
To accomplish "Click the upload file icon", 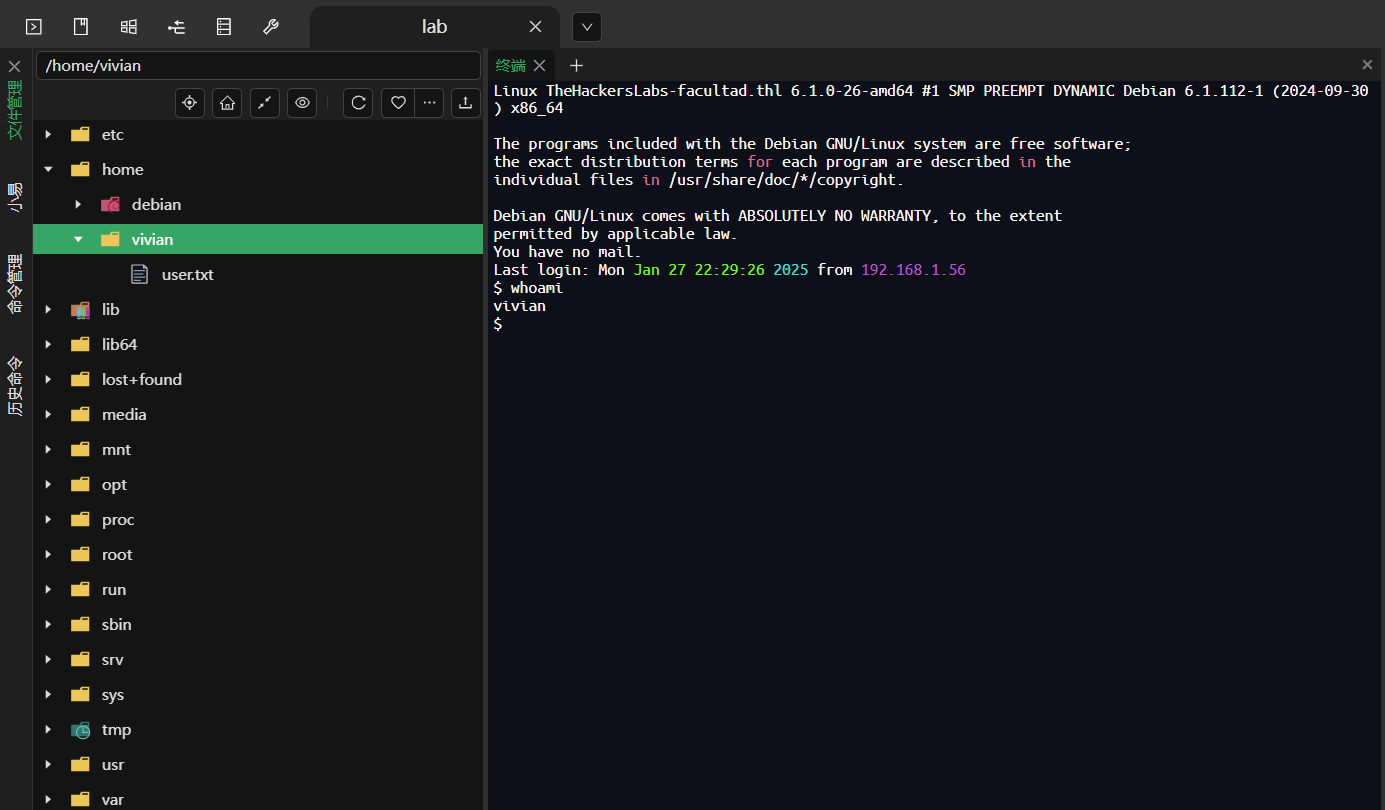I will (465, 102).
